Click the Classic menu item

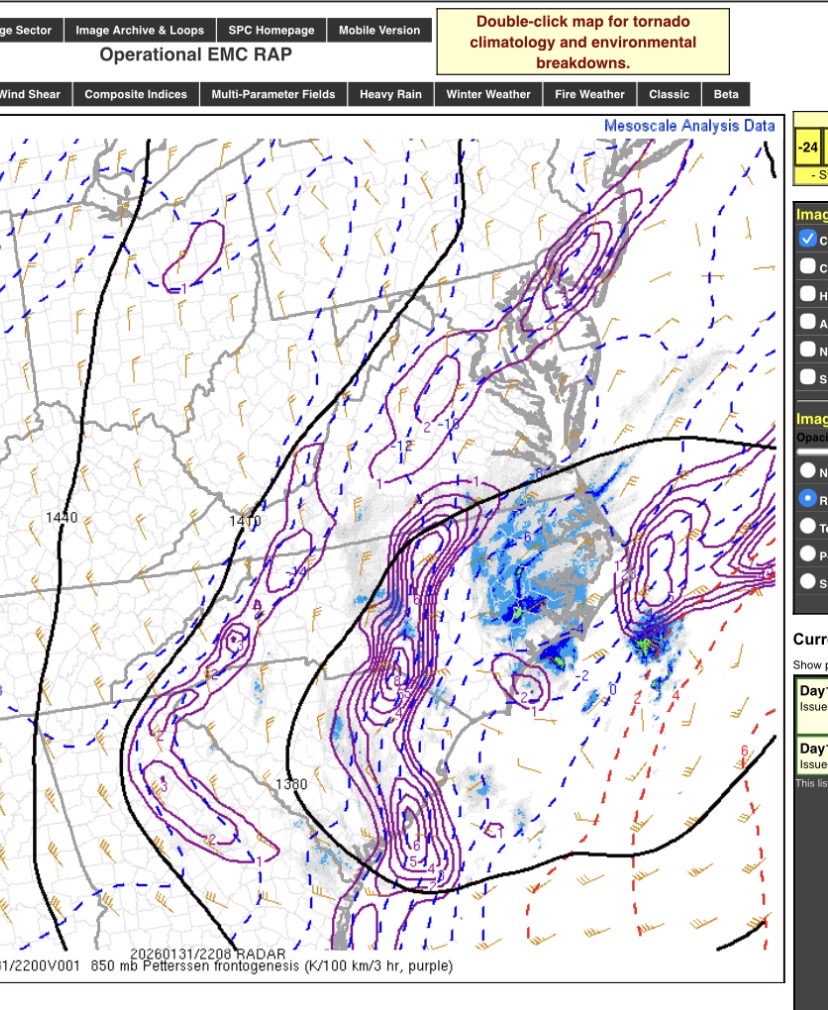click(x=668, y=94)
